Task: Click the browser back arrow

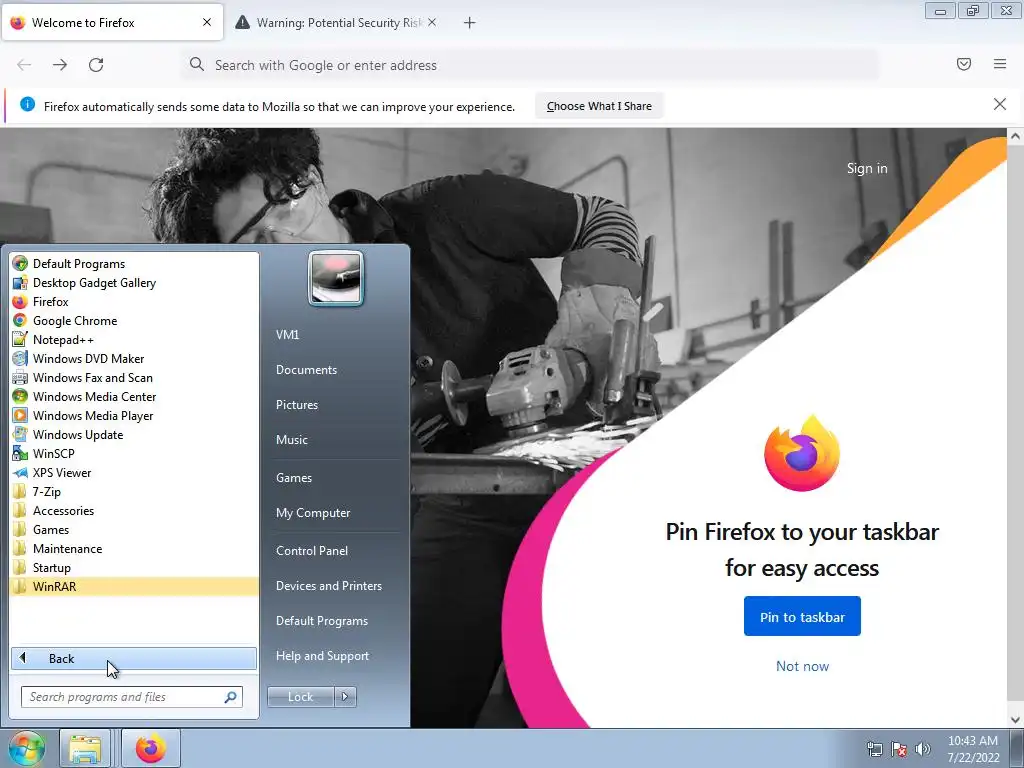Action: click(x=24, y=65)
